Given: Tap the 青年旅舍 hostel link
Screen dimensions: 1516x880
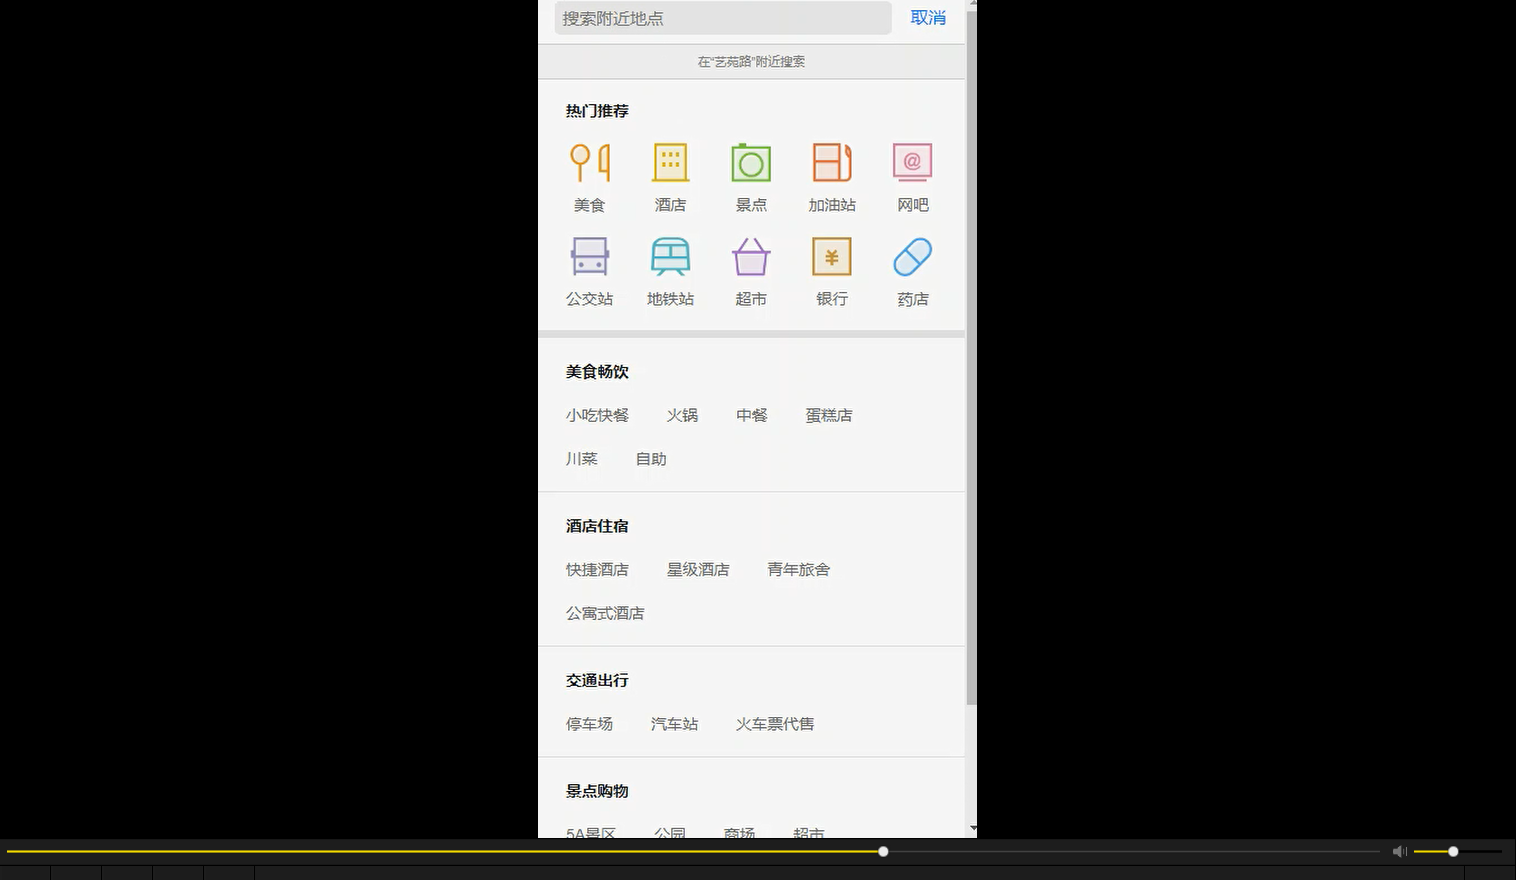Looking at the screenshot, I should [798, 569].
